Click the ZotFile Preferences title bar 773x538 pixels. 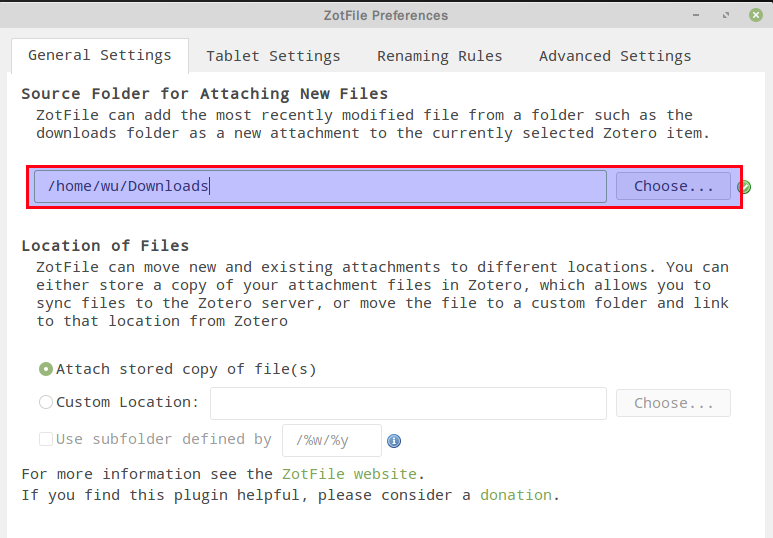[x=386, y=15]
